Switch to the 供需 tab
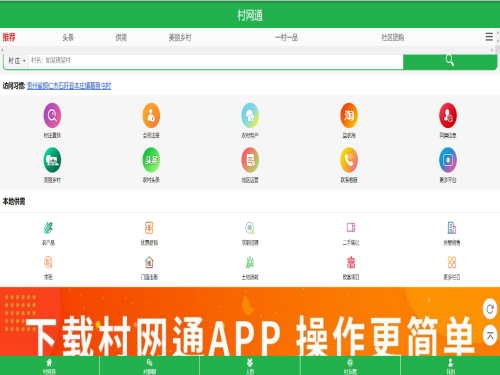 121,37
